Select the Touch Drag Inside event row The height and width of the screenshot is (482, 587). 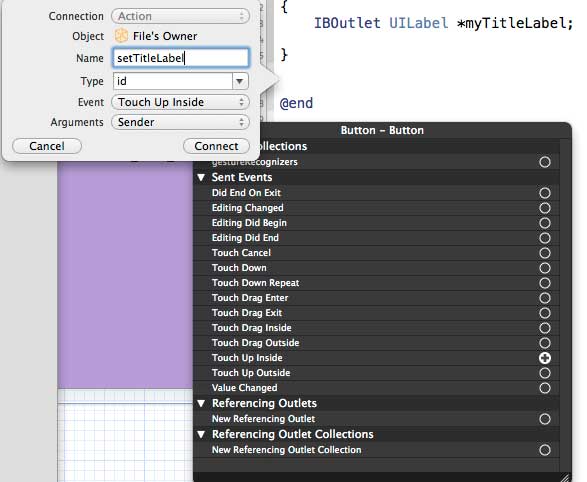click(376, 328)
